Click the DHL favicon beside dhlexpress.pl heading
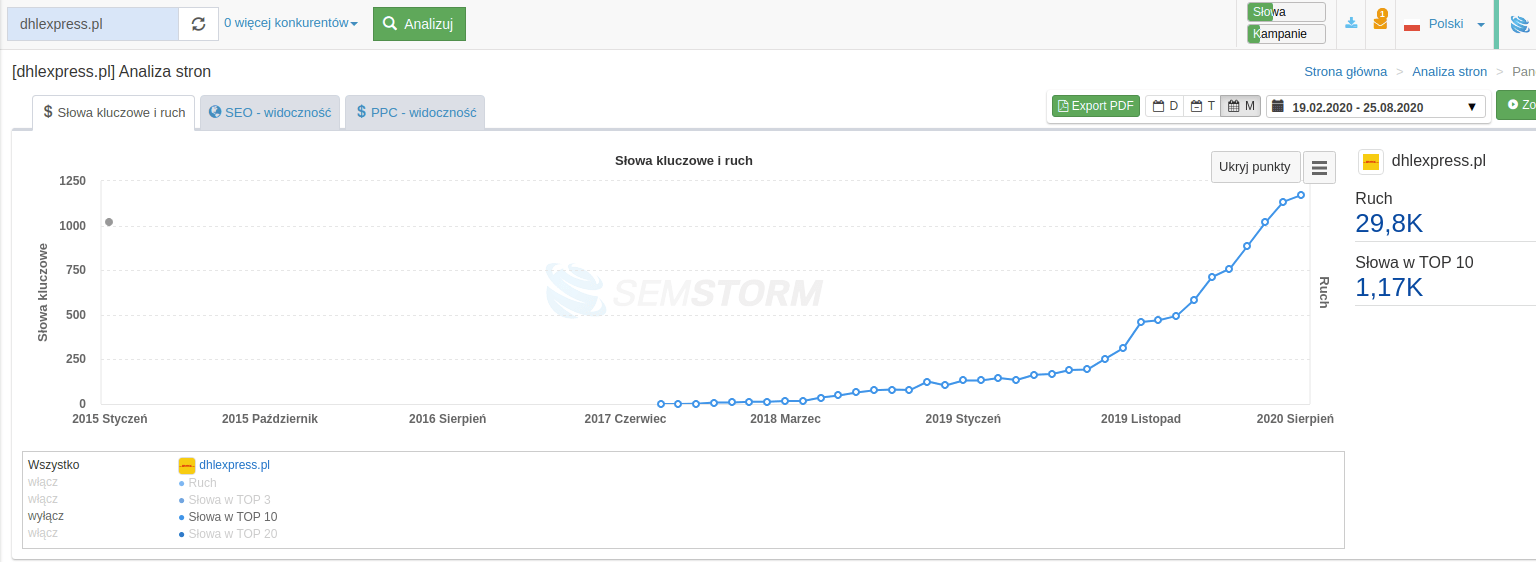The height and width of the screenshot is (562, 1536). (1371, 161)
